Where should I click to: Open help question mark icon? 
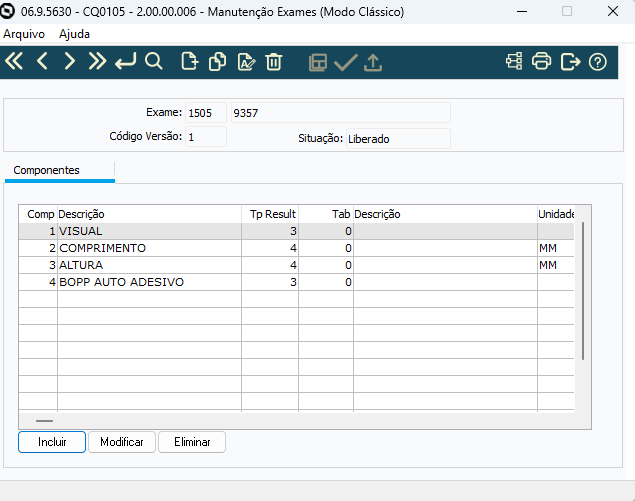[x=598, y=62]
